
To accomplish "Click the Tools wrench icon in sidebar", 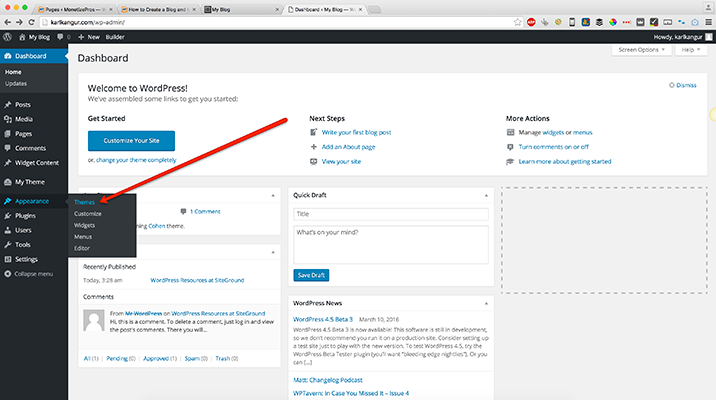I will click(x=8, y=244).
